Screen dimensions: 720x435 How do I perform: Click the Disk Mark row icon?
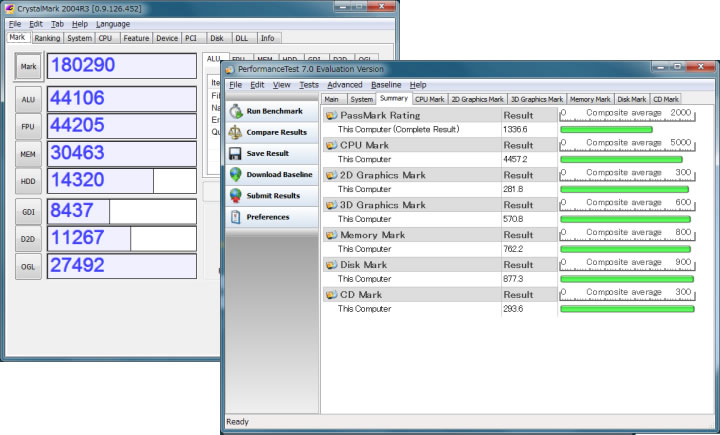click(x=331, y=265)
